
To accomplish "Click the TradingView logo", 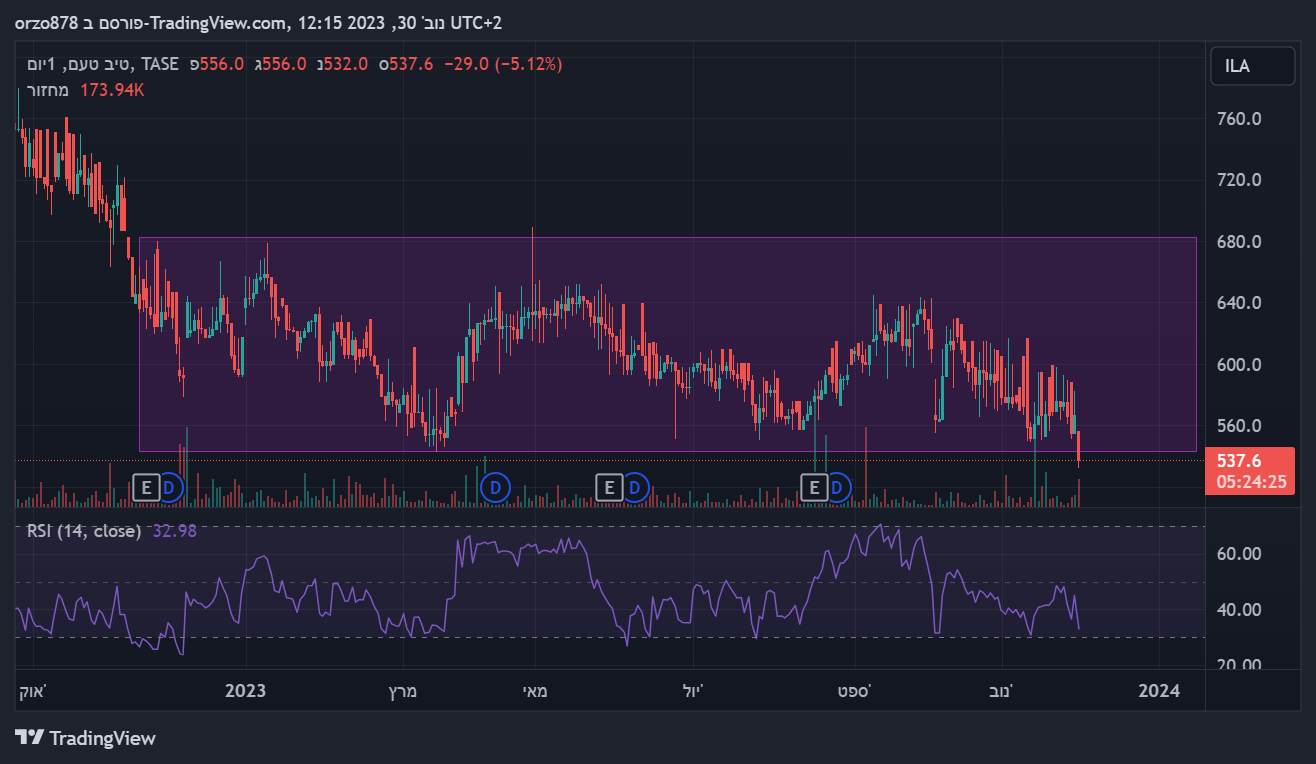I will coord(86,738).
